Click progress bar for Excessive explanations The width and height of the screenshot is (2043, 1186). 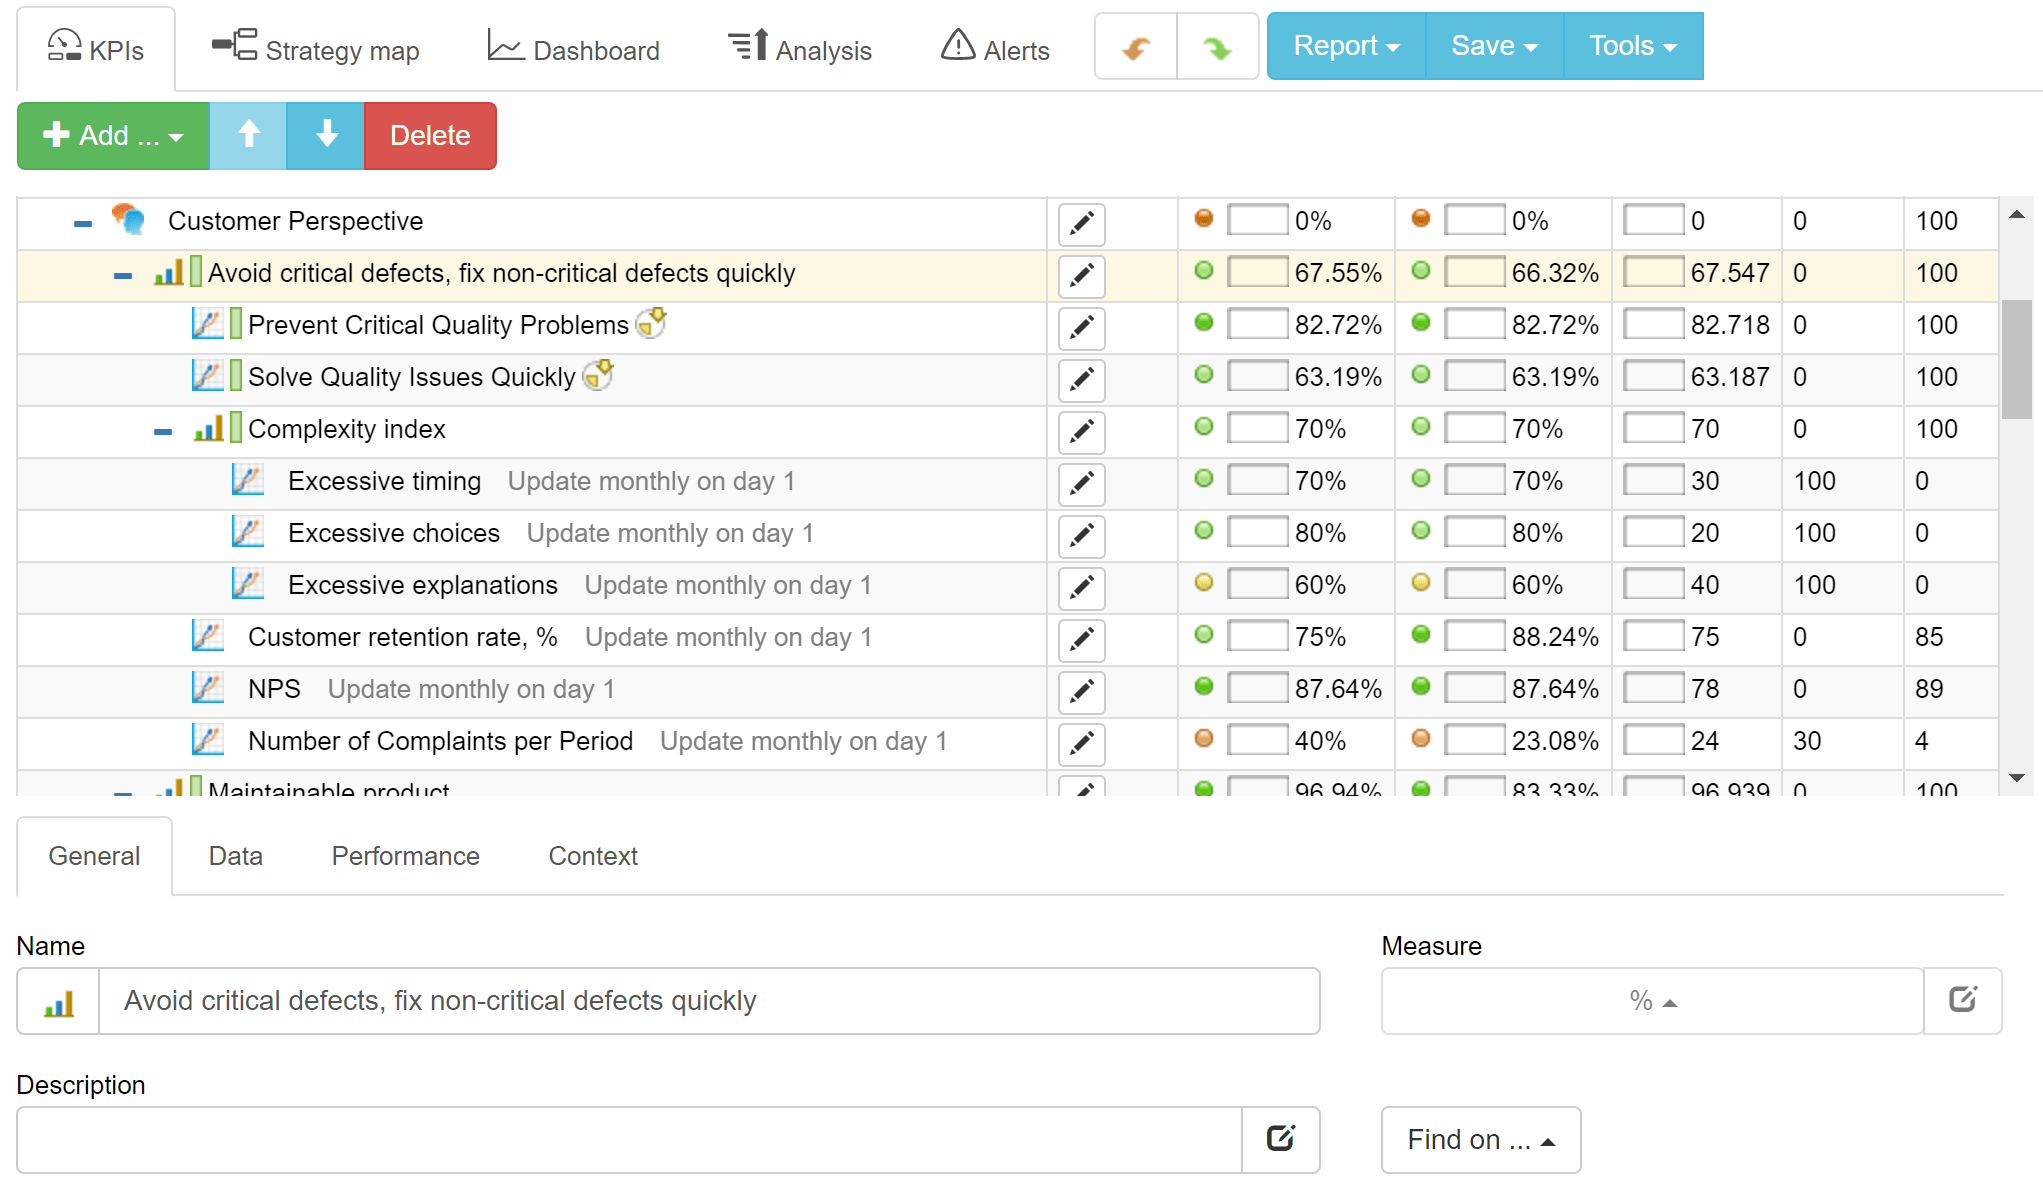coord(1257,584)
